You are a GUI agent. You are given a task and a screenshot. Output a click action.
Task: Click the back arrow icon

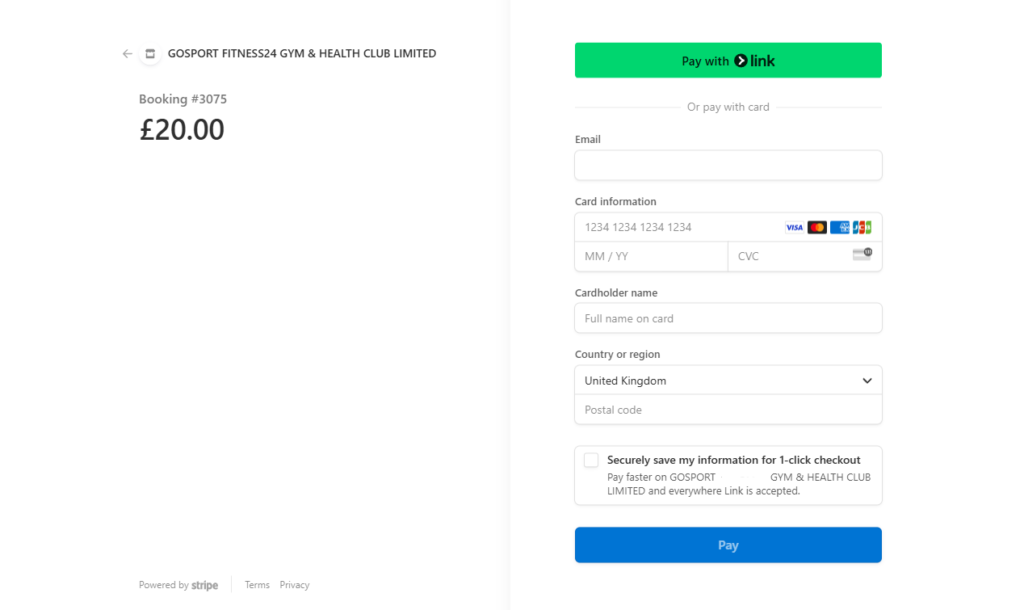click(x=127, y=54)
